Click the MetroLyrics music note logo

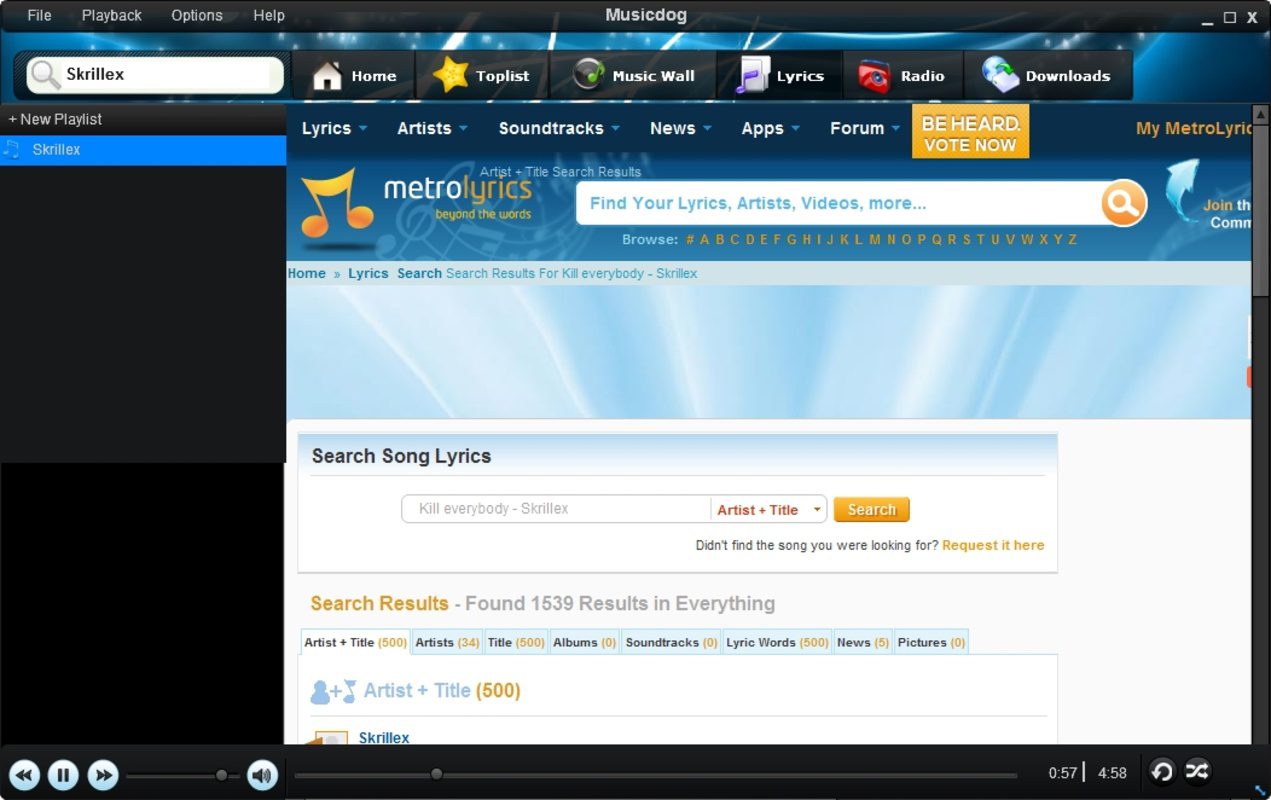coord(337,203)
